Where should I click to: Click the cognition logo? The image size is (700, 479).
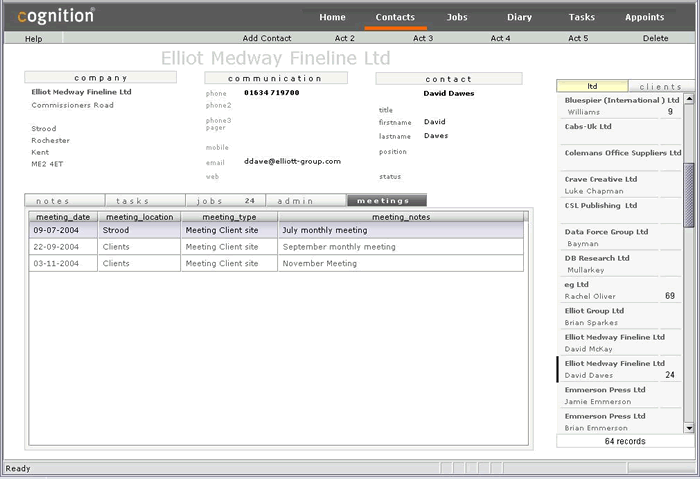click(x=56, y=16)
